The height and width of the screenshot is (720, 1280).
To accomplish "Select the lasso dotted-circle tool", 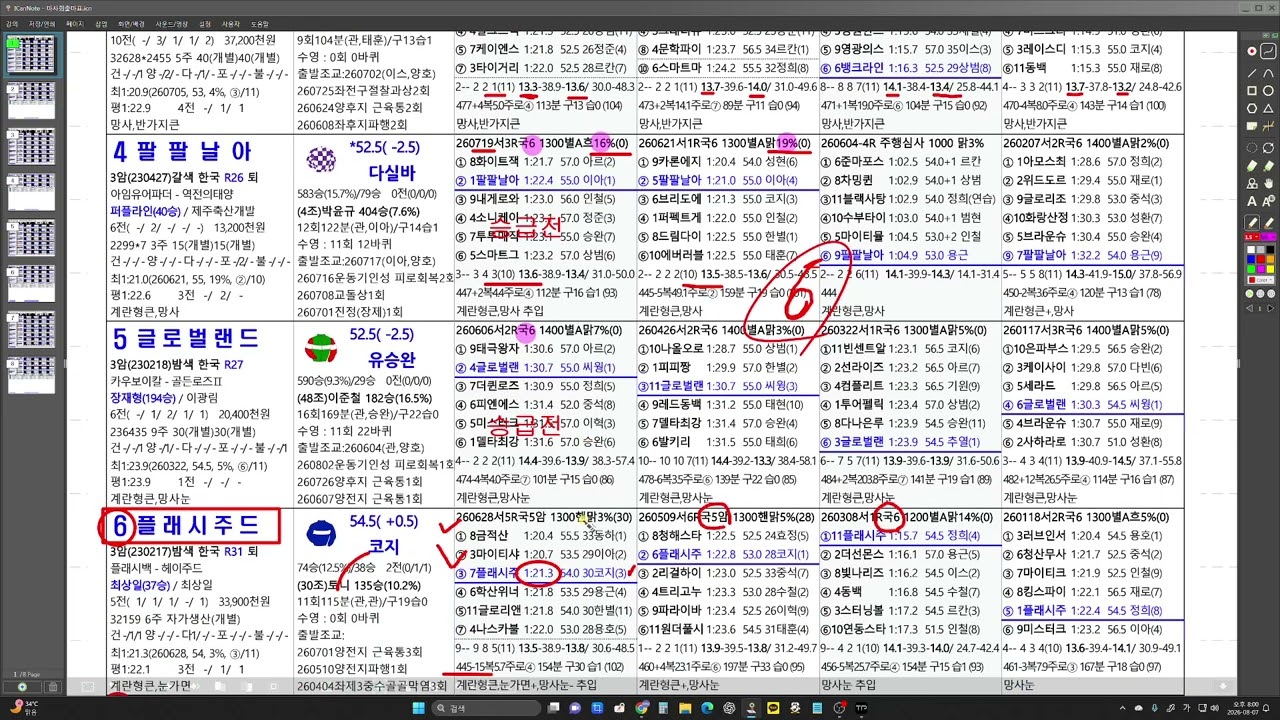I will coord(1251,147).
